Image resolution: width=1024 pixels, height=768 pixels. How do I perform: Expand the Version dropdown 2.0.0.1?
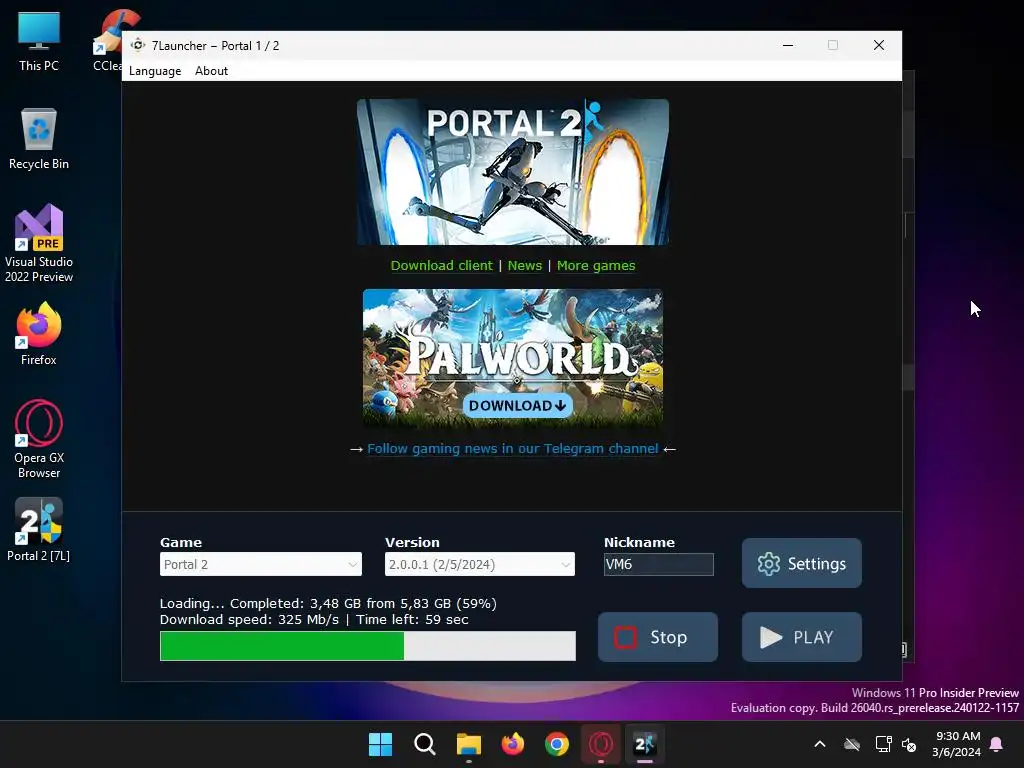pos(480,564)
